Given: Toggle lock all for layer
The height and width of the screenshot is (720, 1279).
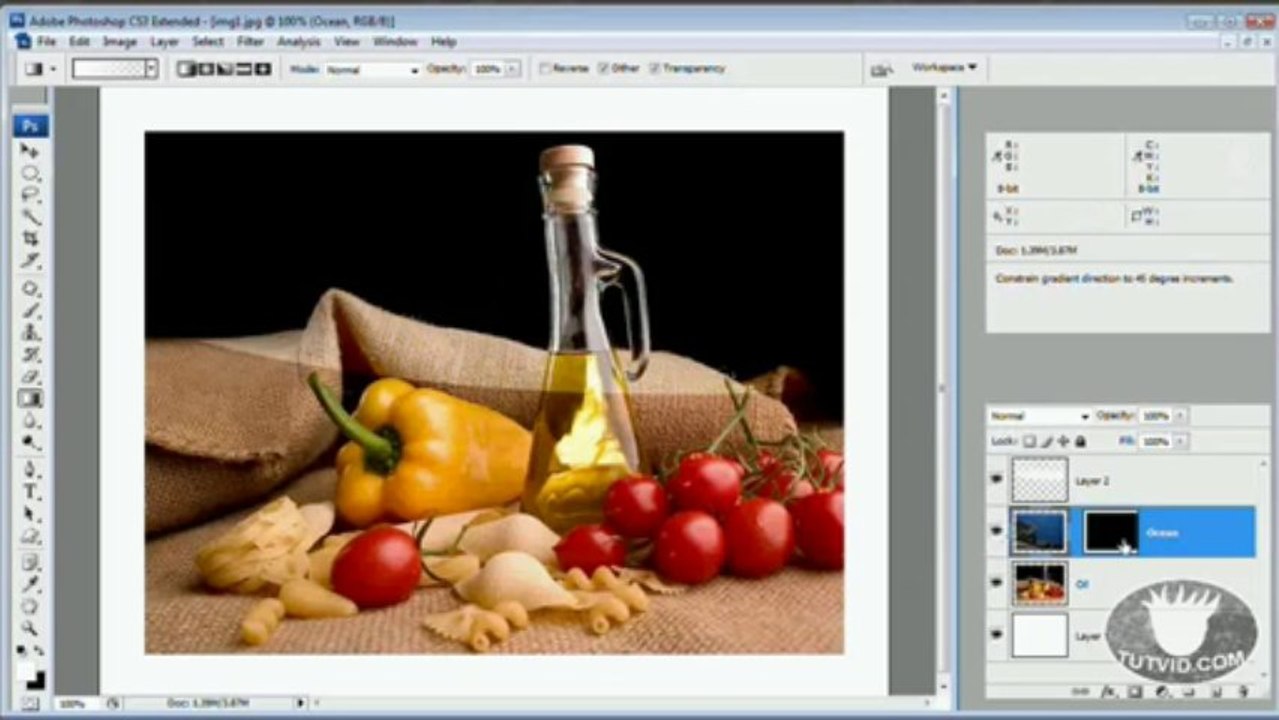Looking at the screenshot, I should pyautogui.click(x=1080, y=441).
